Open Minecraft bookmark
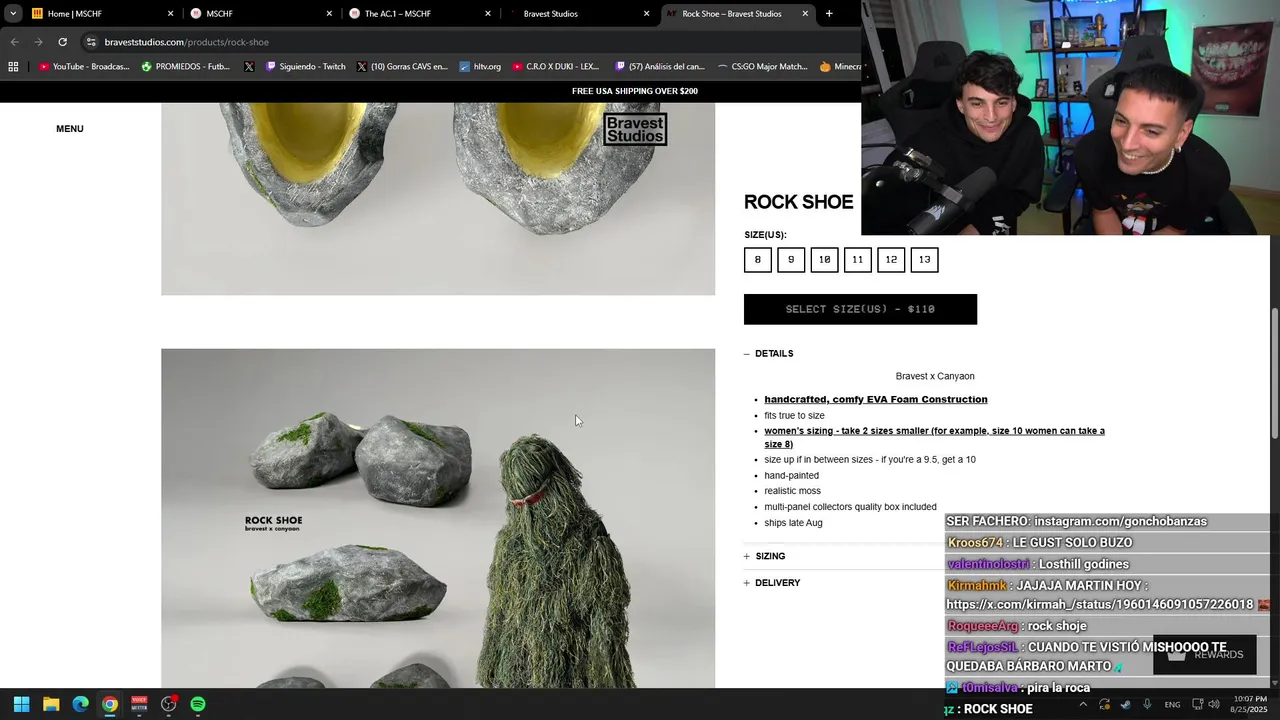Screen dimensions: 1280x720 pyautogui.click(x=840, y=67)
